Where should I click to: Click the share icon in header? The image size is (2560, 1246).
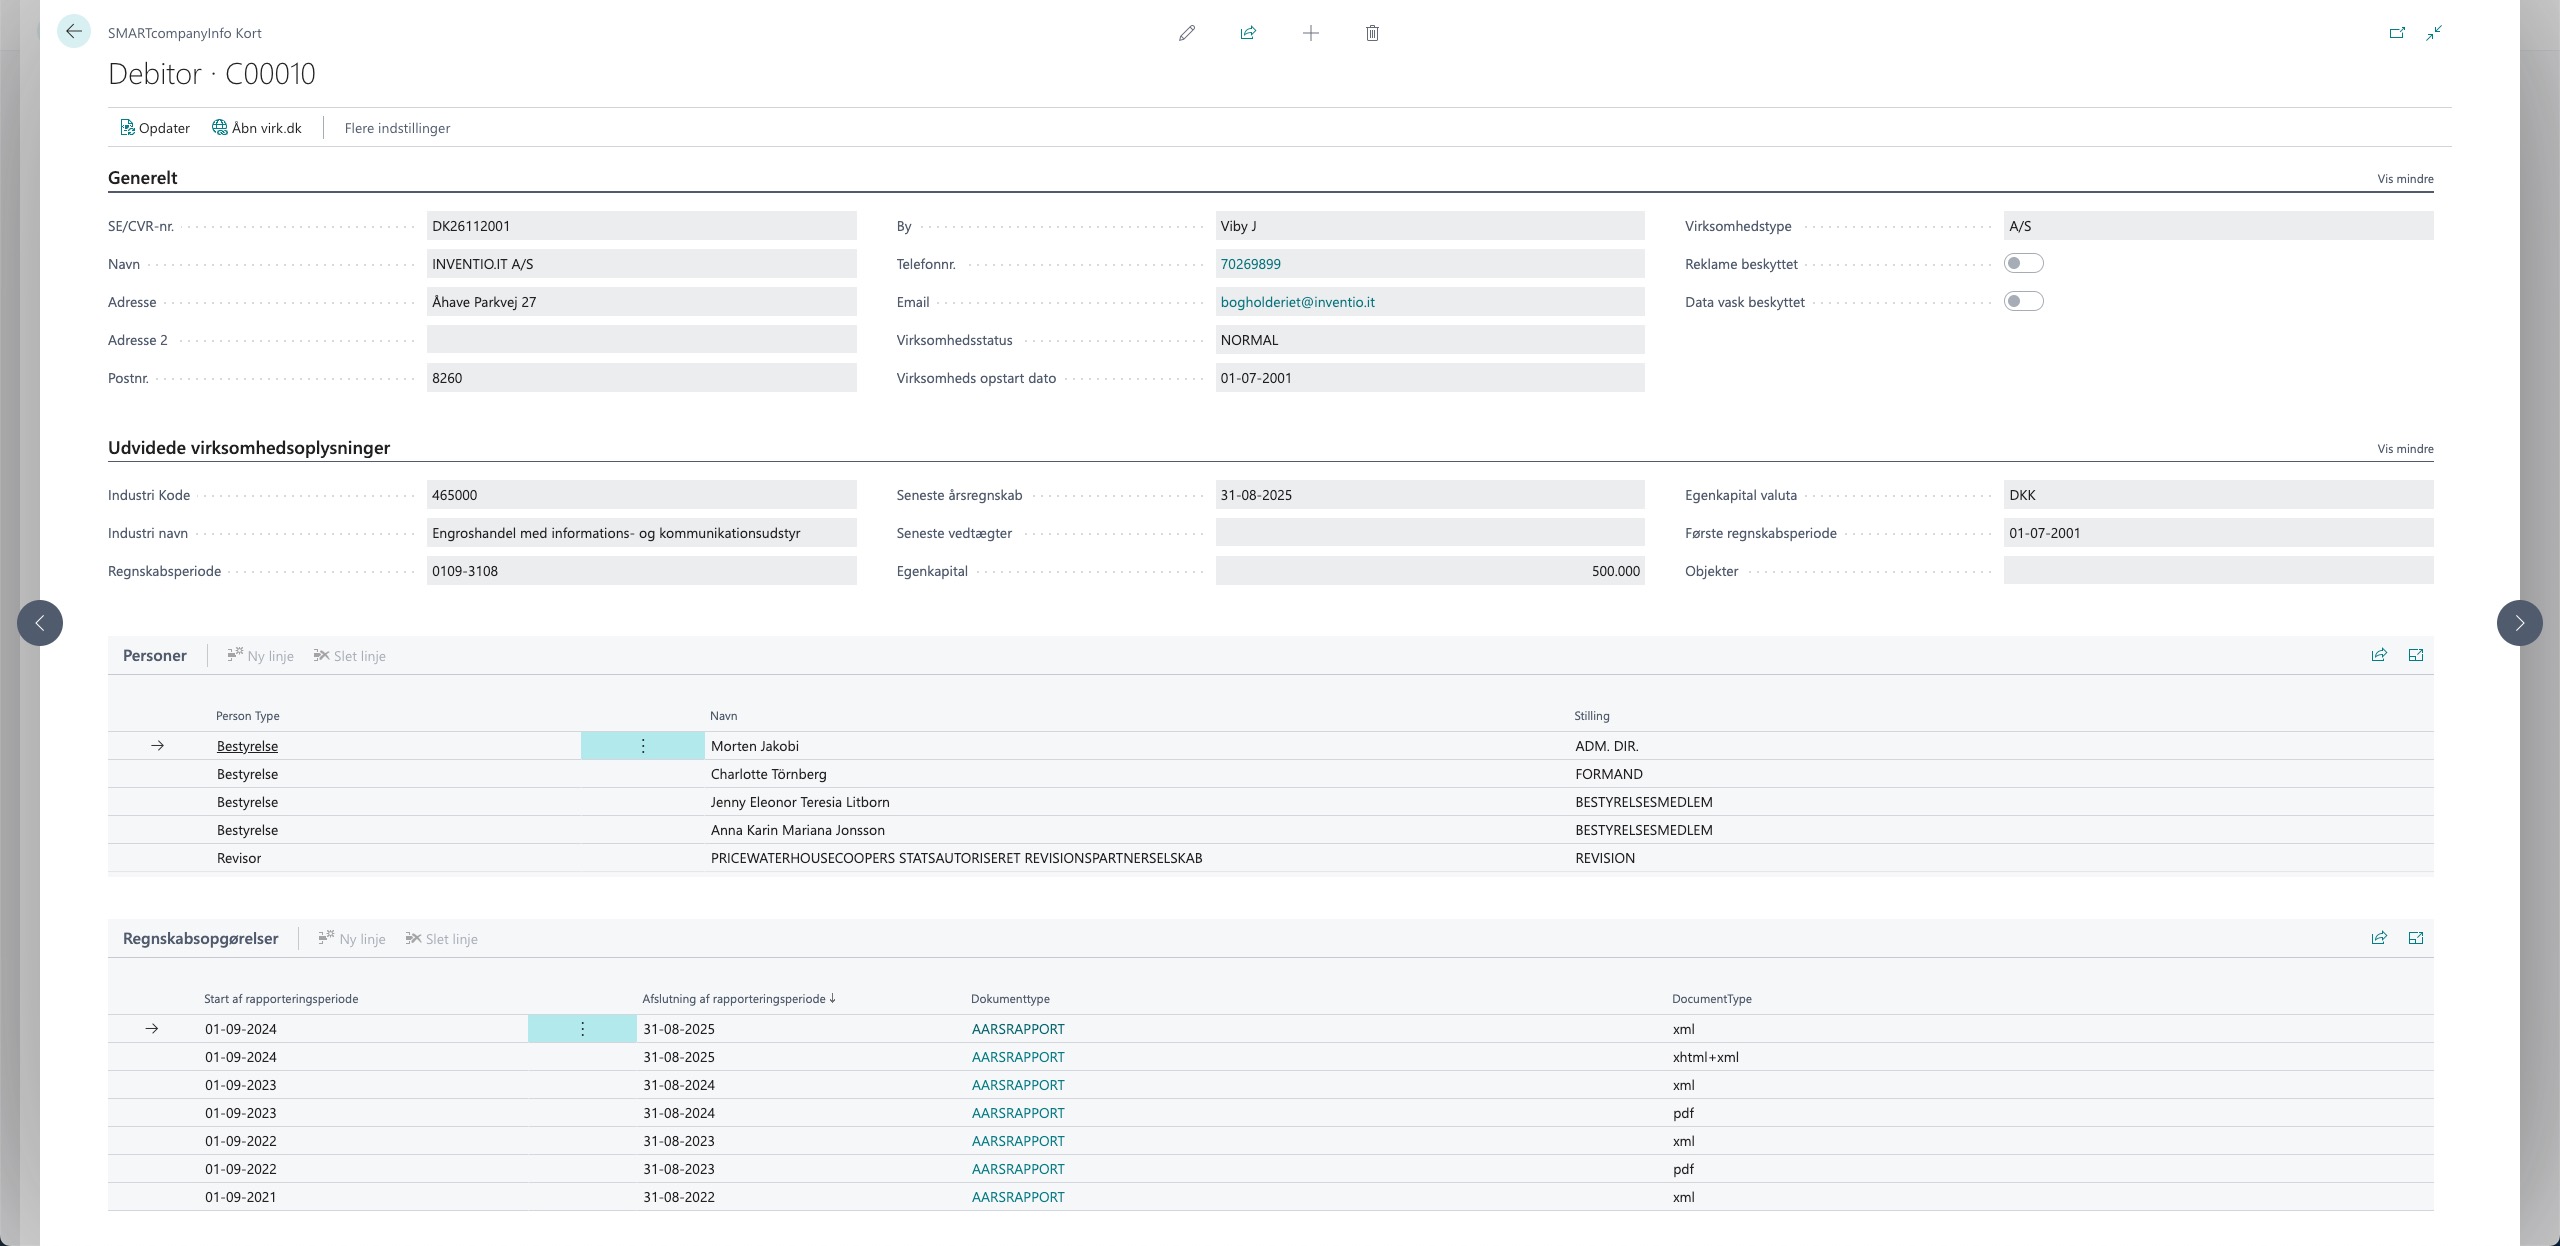coord(1248,33)
